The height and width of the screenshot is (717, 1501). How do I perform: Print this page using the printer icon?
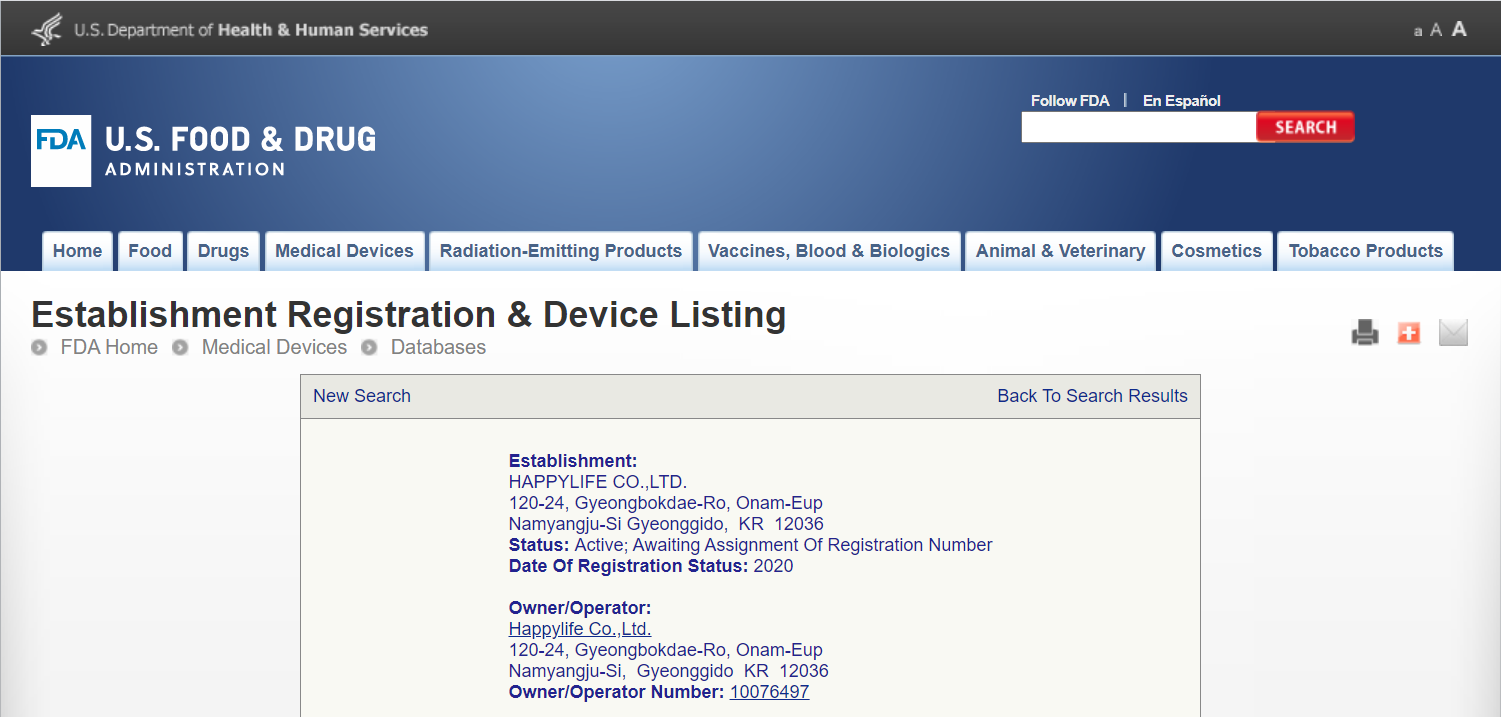point(1365,333)
